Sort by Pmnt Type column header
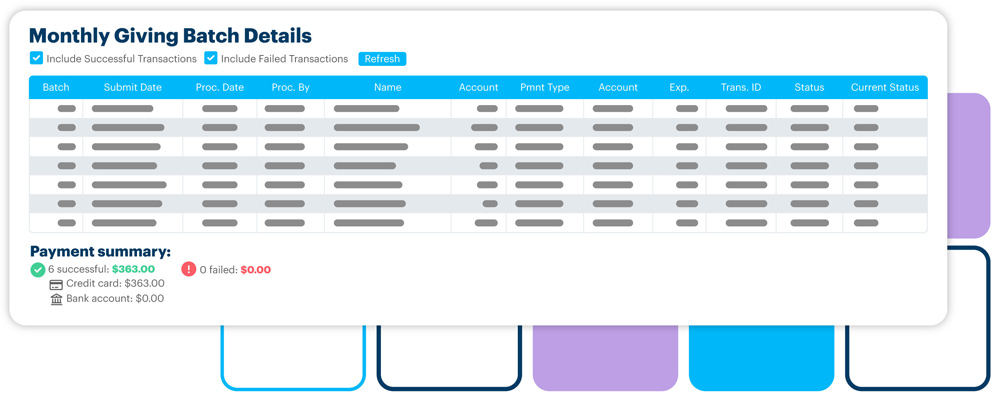Viewport: 1000px width, 400px height. pos(545,87)
